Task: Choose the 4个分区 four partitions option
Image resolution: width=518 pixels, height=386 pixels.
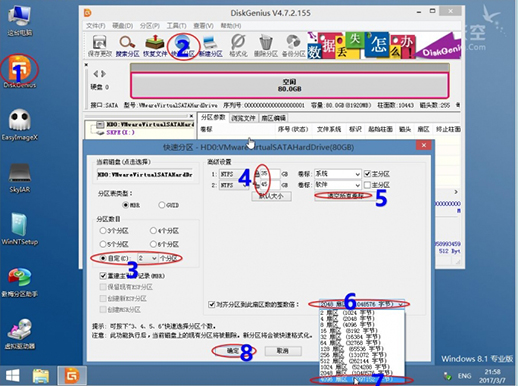Action: (x=153, y=230)
